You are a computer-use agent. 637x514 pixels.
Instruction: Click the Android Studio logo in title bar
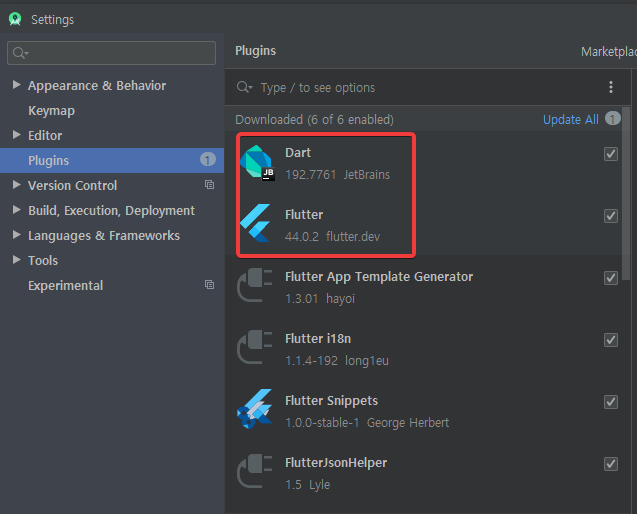click(15, 19)
